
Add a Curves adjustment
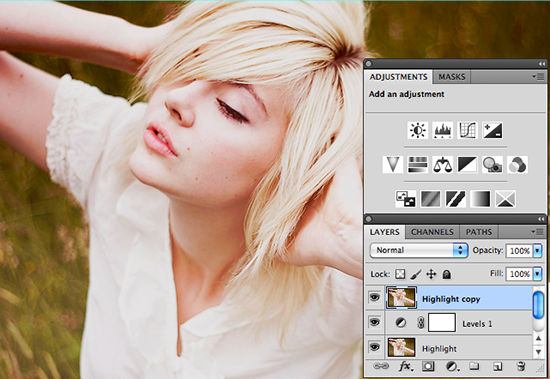467,130
